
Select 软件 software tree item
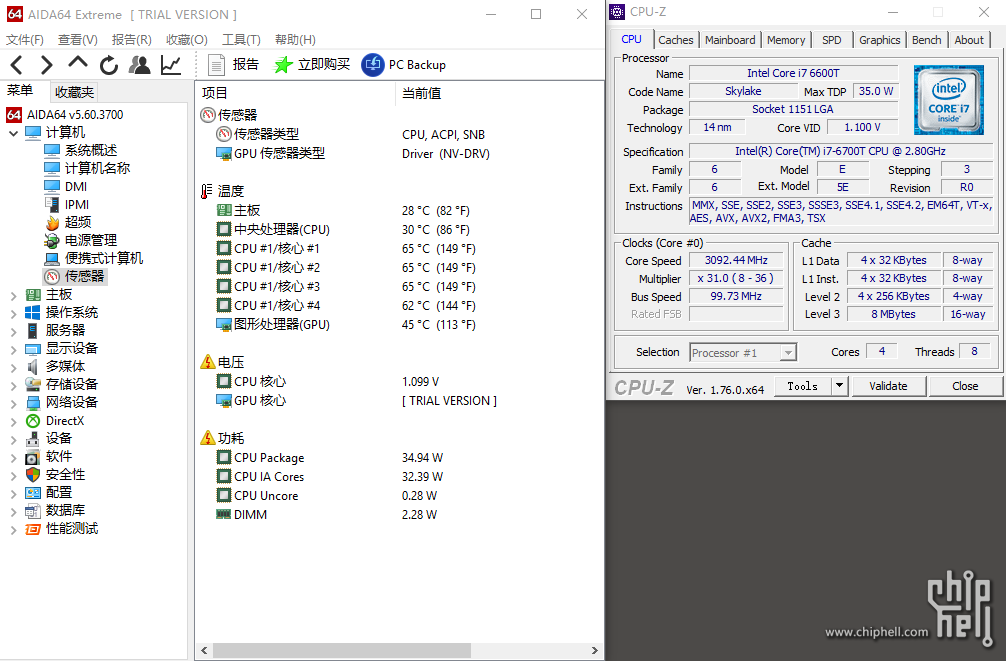(48, 456)
